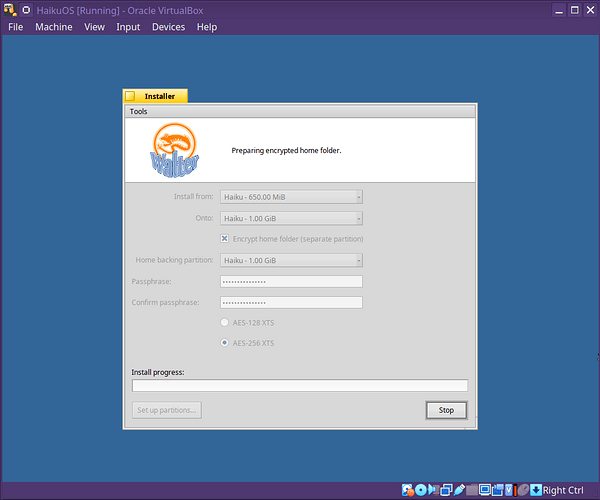
Task: Click the Confirm passphrase field
Action: click(291, 303)
